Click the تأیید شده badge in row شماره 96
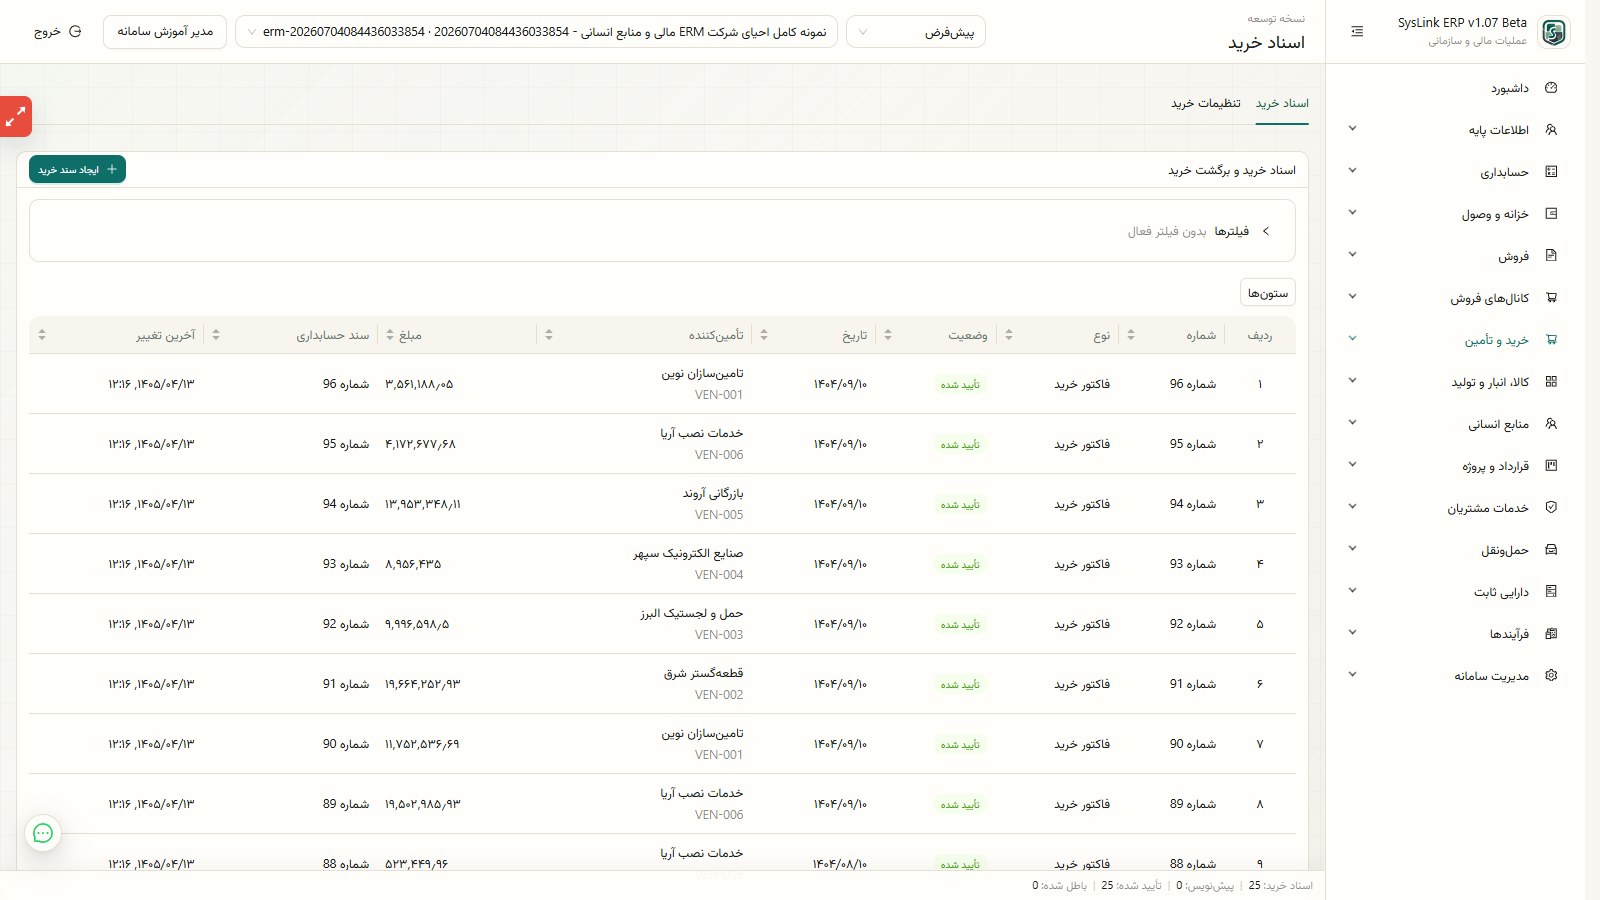Image resolution: width=1600 pixels, height=900 pixels. (960, 384)
